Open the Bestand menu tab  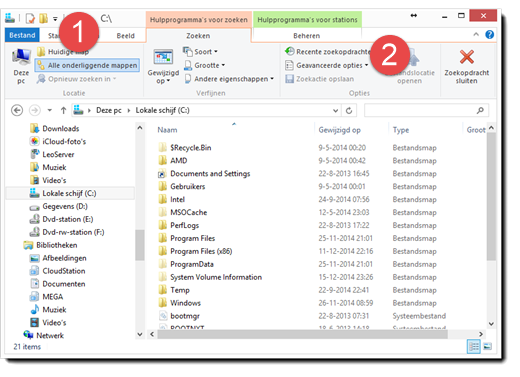(x=22, y=35)
